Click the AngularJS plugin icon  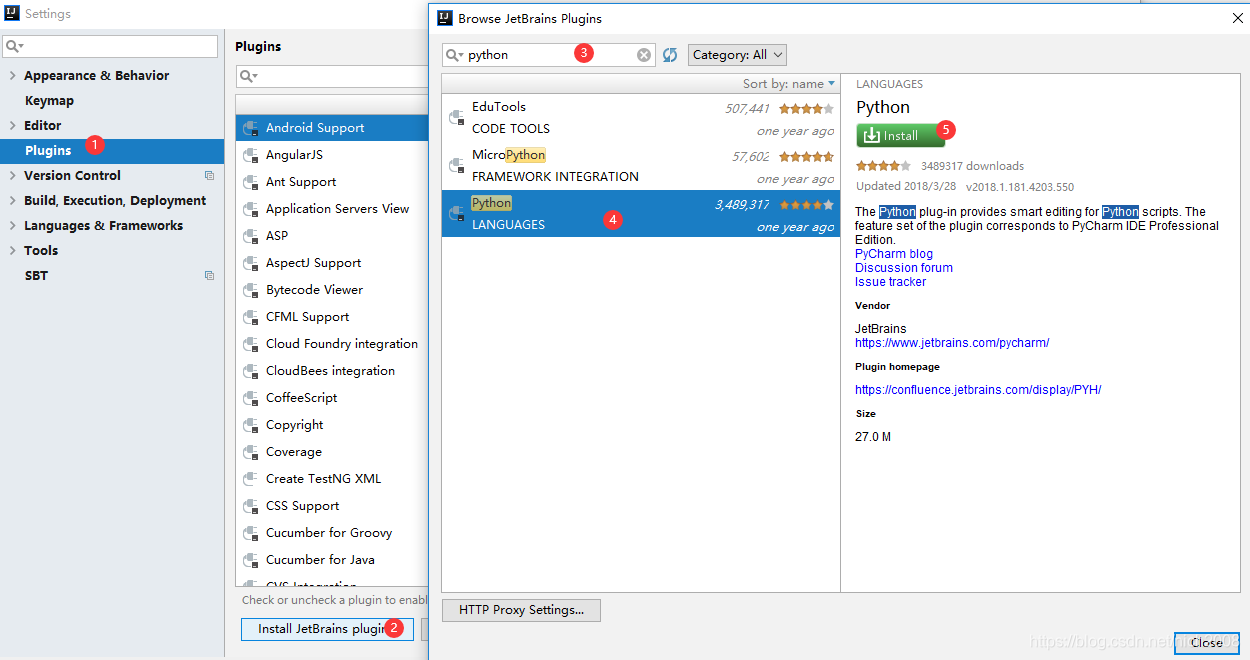[x=251, y=155]
